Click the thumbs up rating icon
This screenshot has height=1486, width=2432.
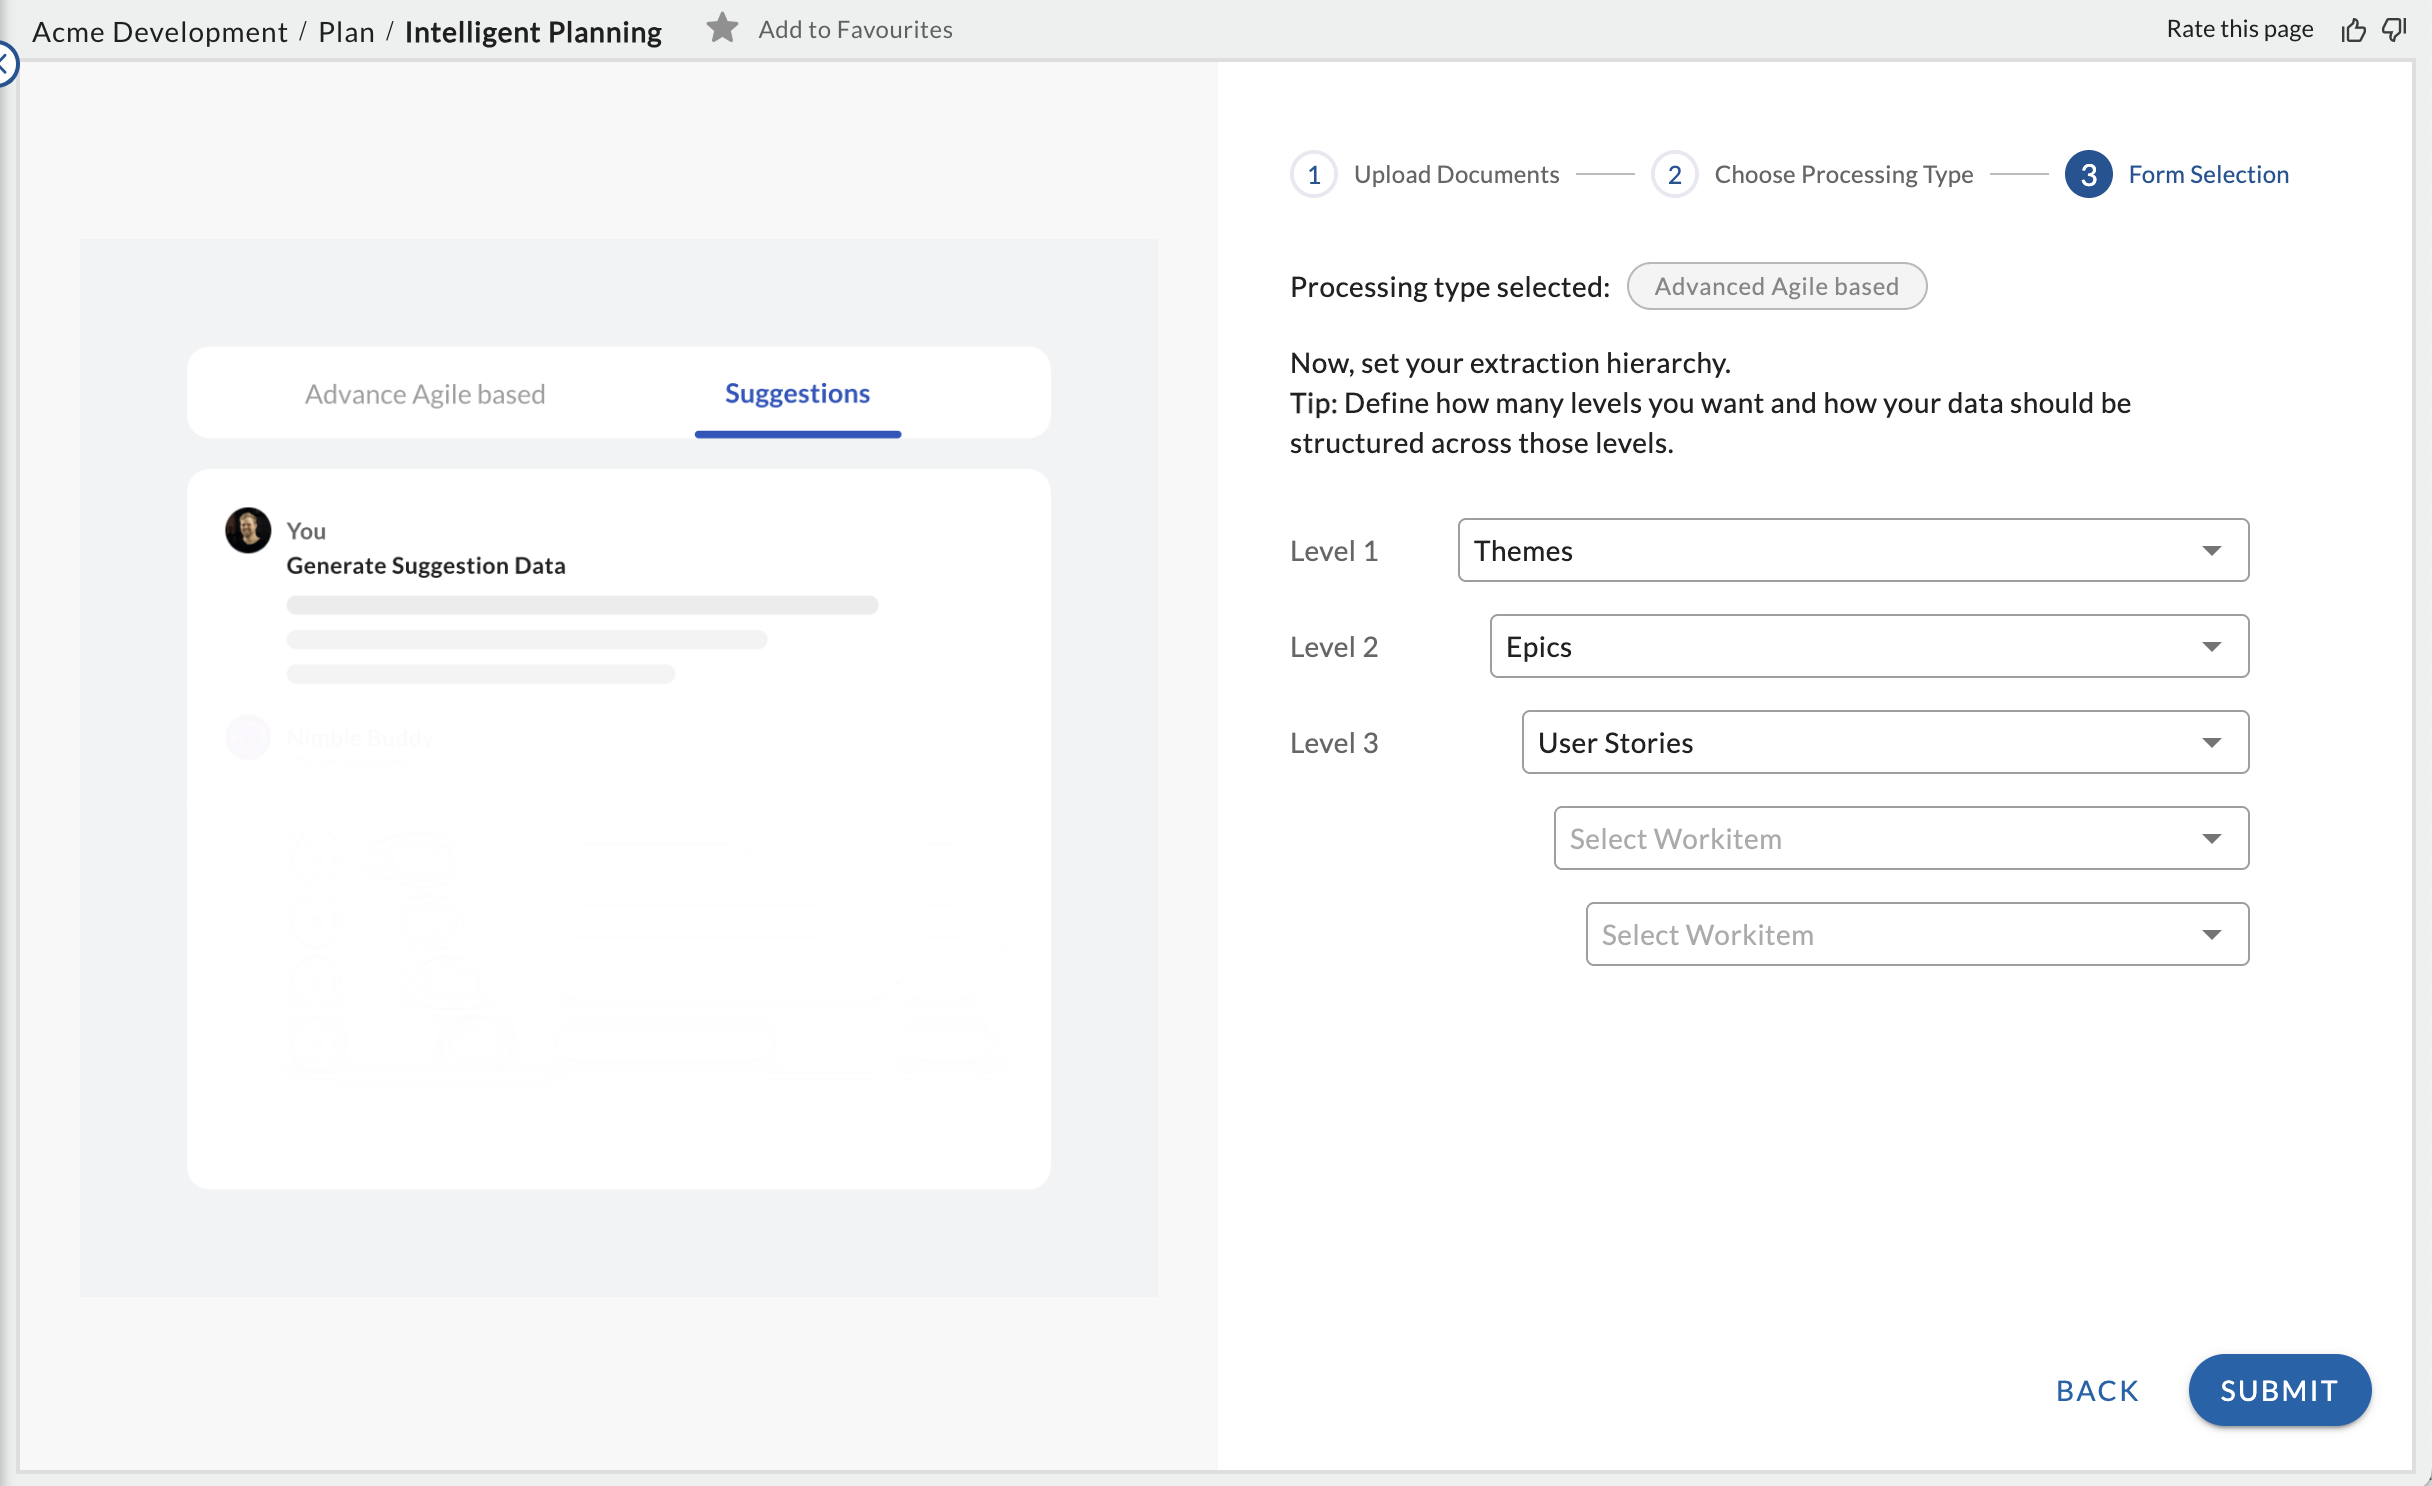[2354, 30]
